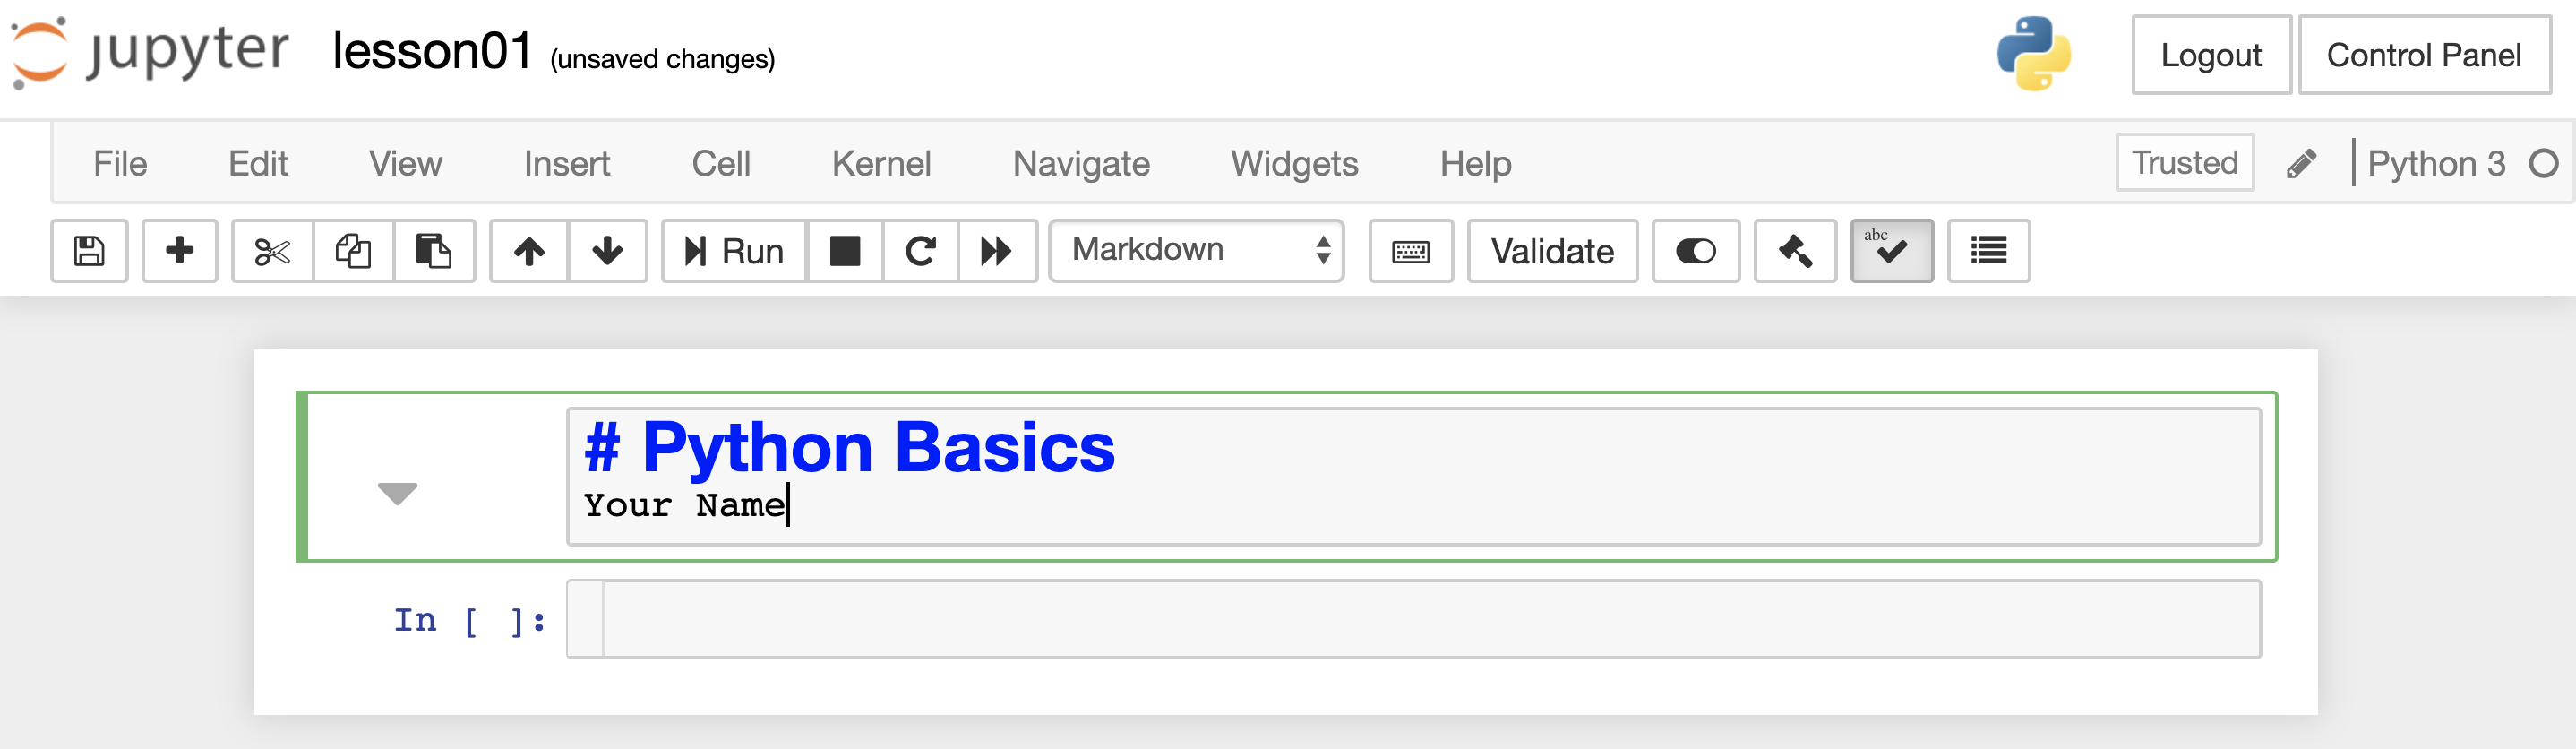2576x749 pixels.
Task: Move the selected cell up
Action: (x=529, y=251)
